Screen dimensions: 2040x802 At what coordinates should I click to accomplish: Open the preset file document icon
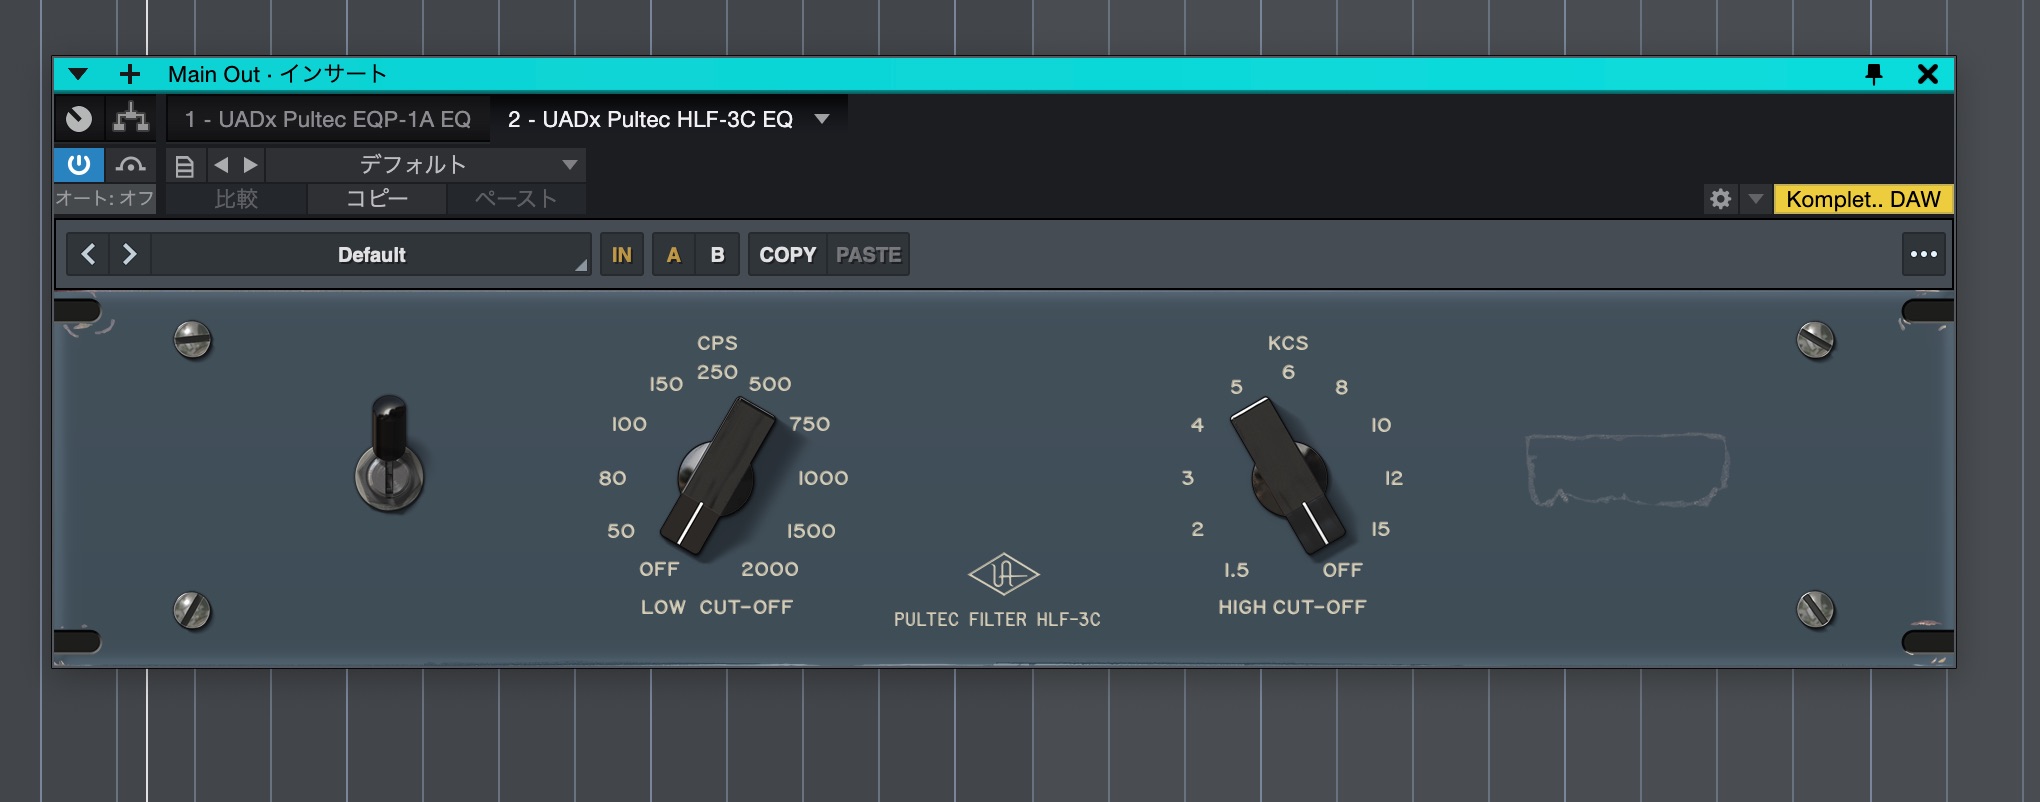click(185, 165)
